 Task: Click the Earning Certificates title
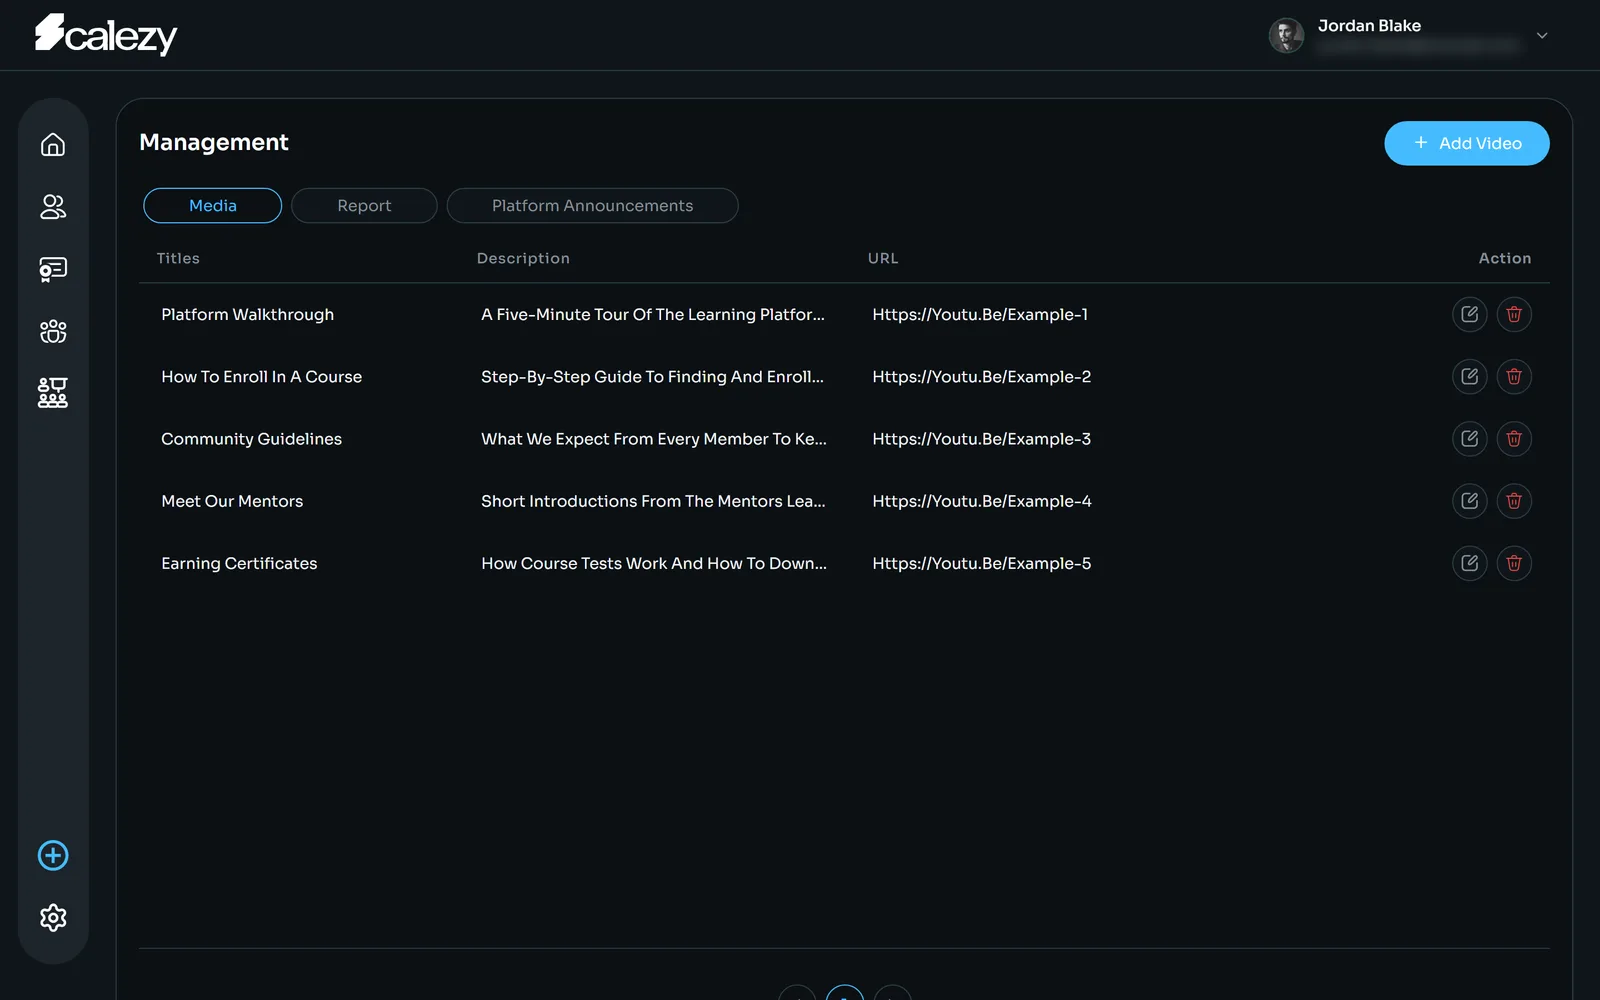tap(239, 563)
